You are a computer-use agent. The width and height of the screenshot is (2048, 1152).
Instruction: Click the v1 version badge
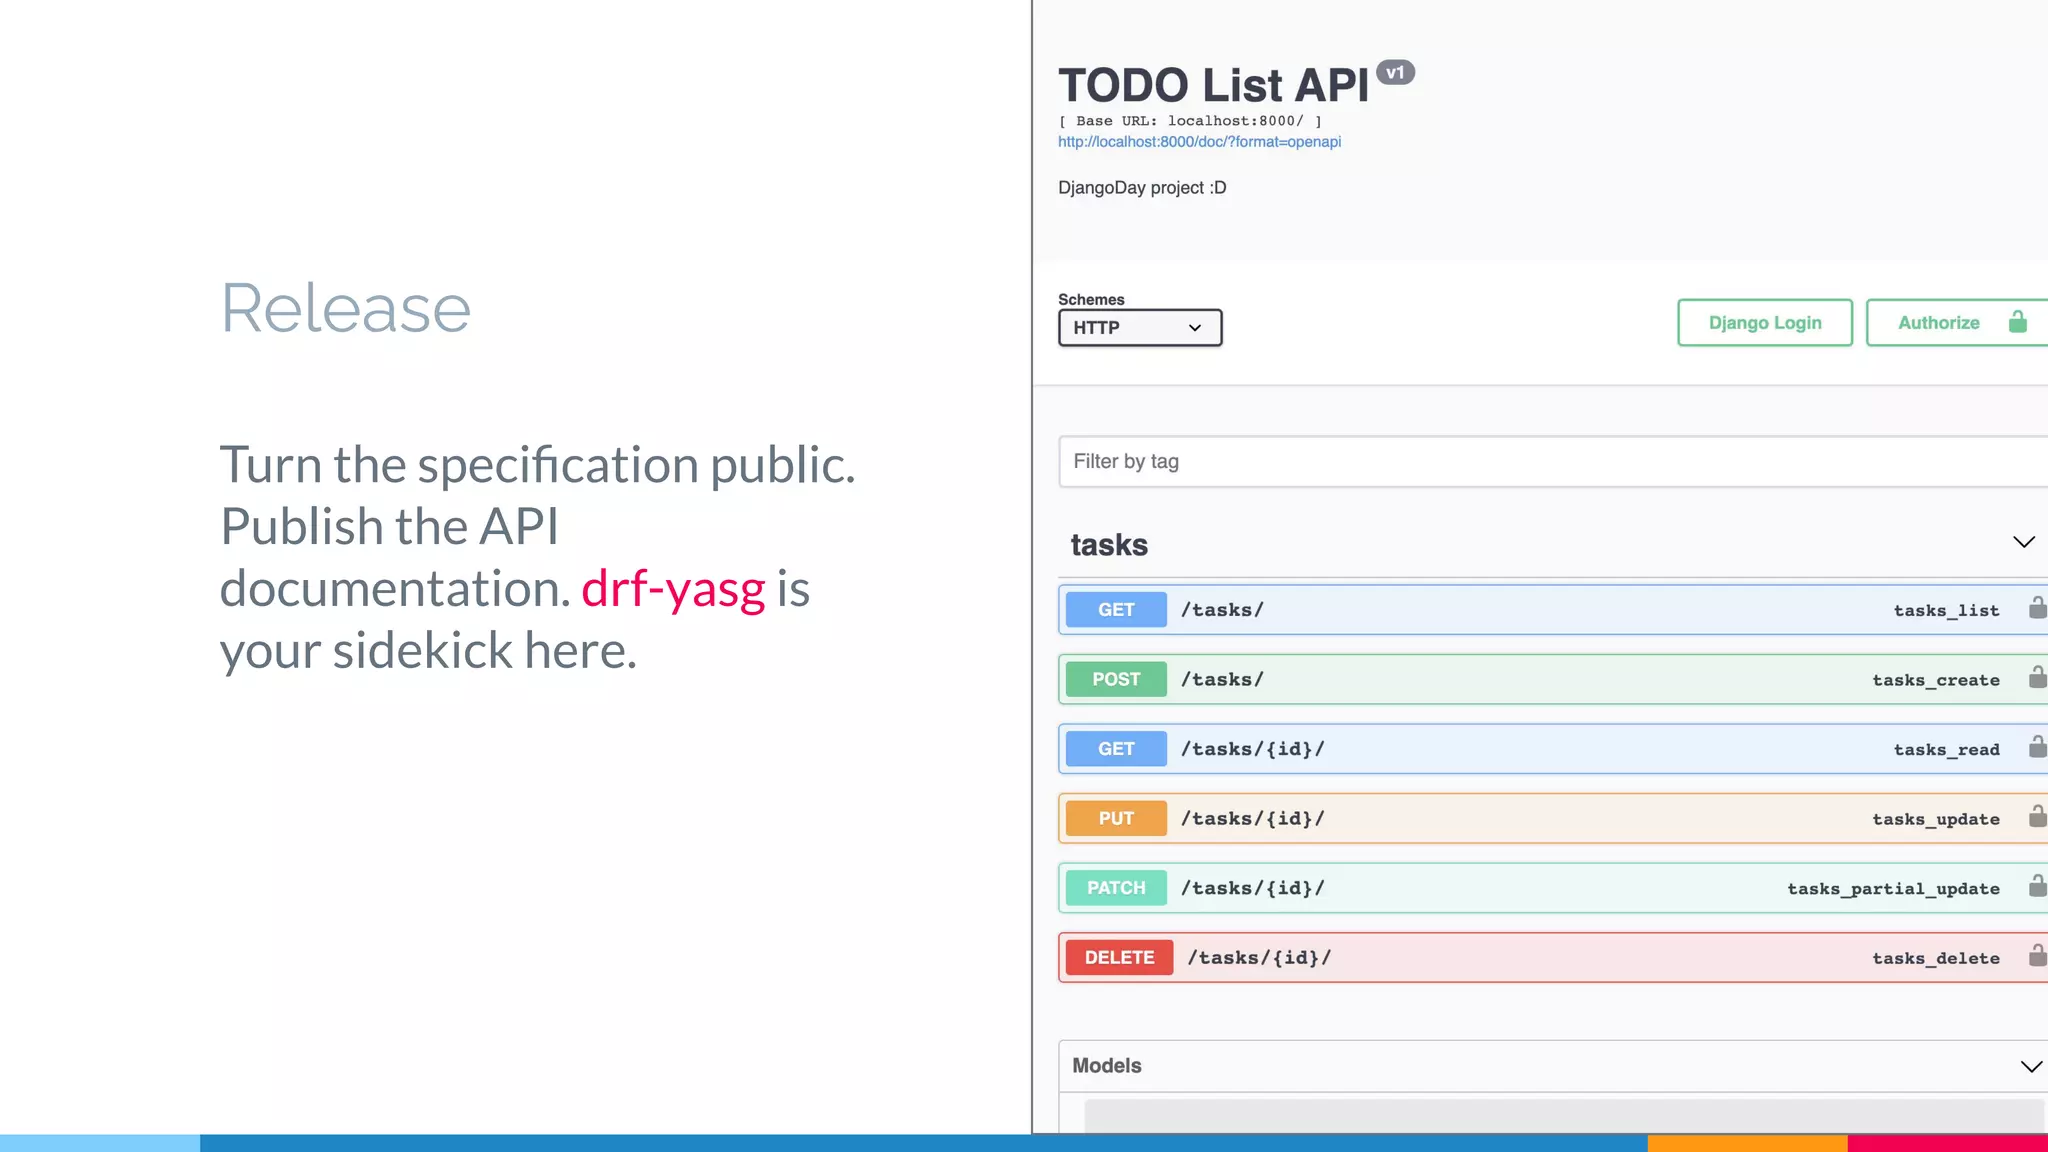(1395, 72)
